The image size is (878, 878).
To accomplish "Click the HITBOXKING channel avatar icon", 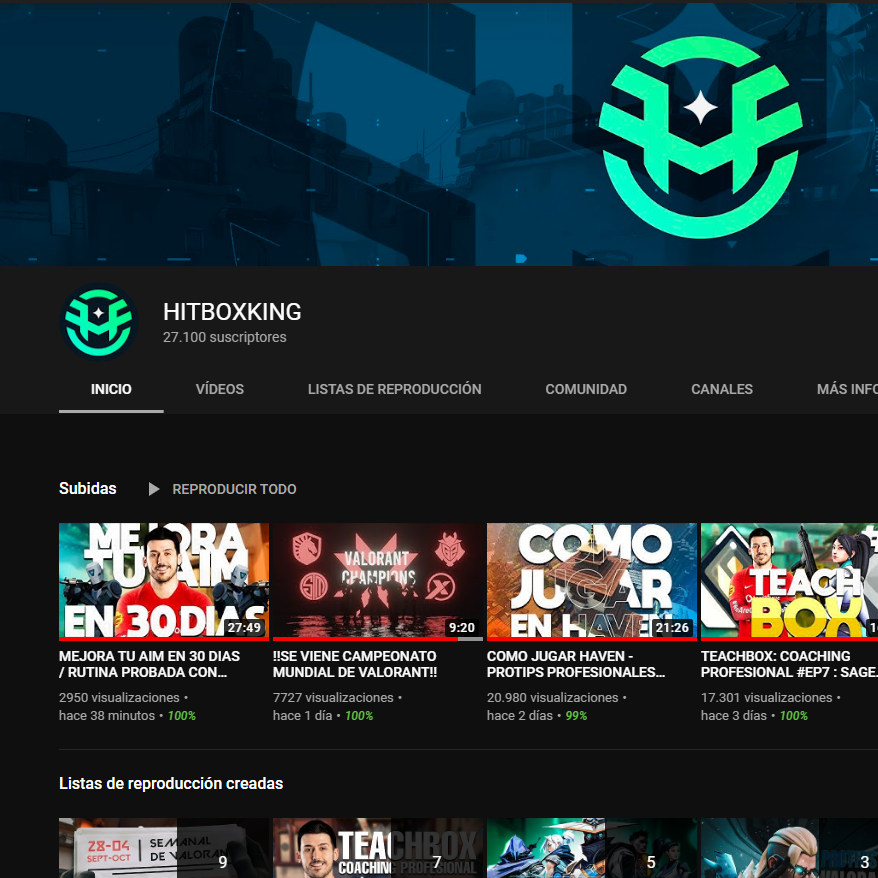I will click(99, 321).
